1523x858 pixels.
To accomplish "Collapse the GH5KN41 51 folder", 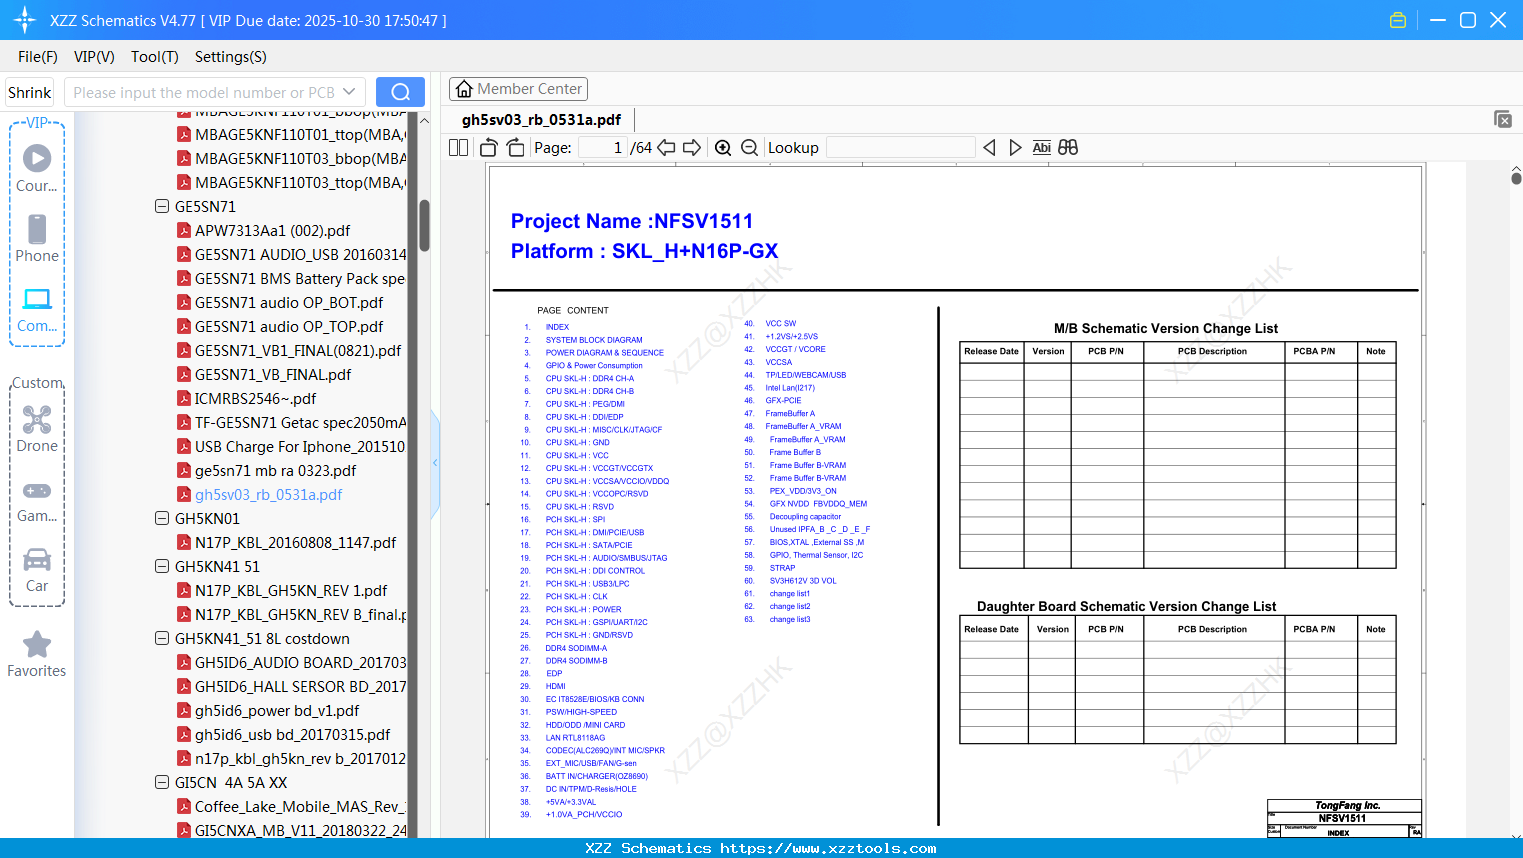I will [162, 567].
